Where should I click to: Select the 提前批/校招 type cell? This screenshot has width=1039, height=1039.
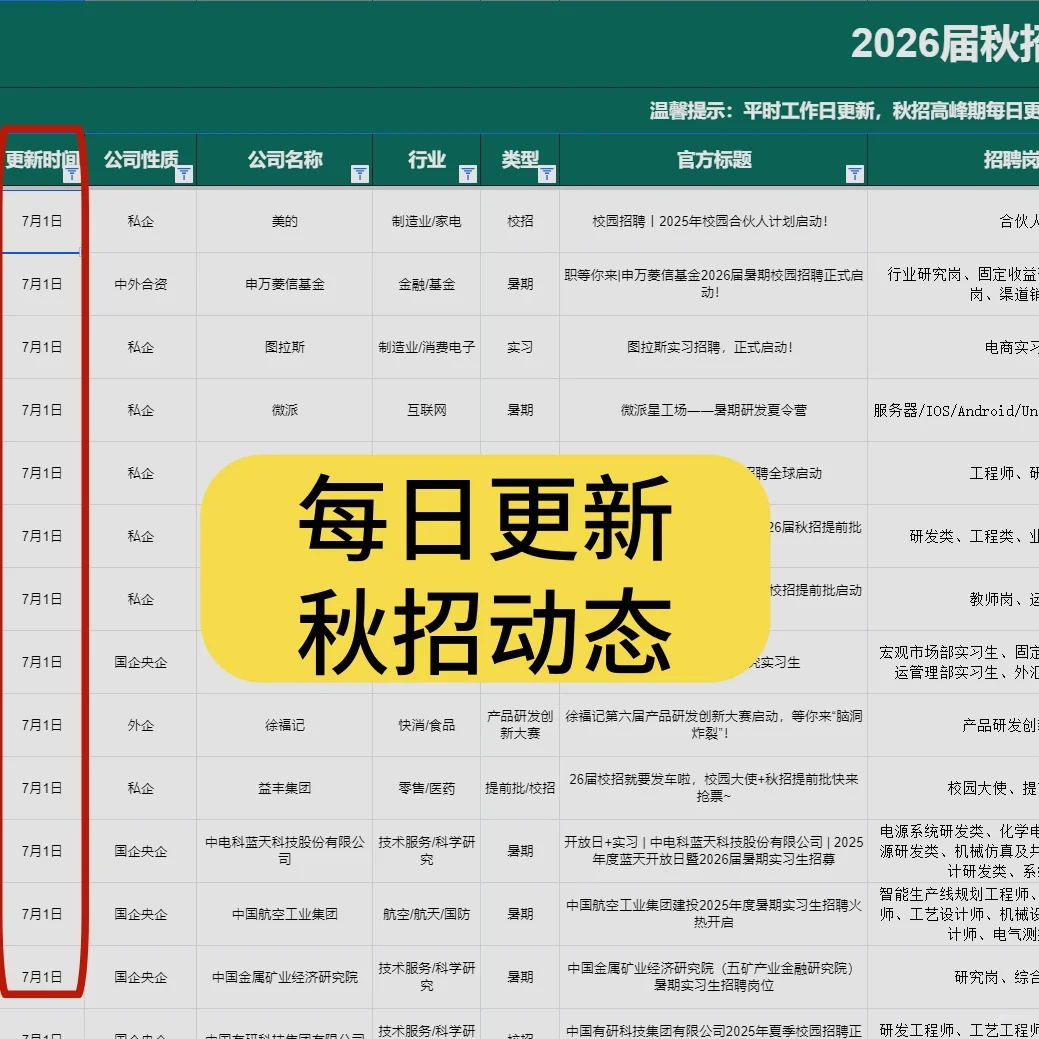(x=520, y=789)
